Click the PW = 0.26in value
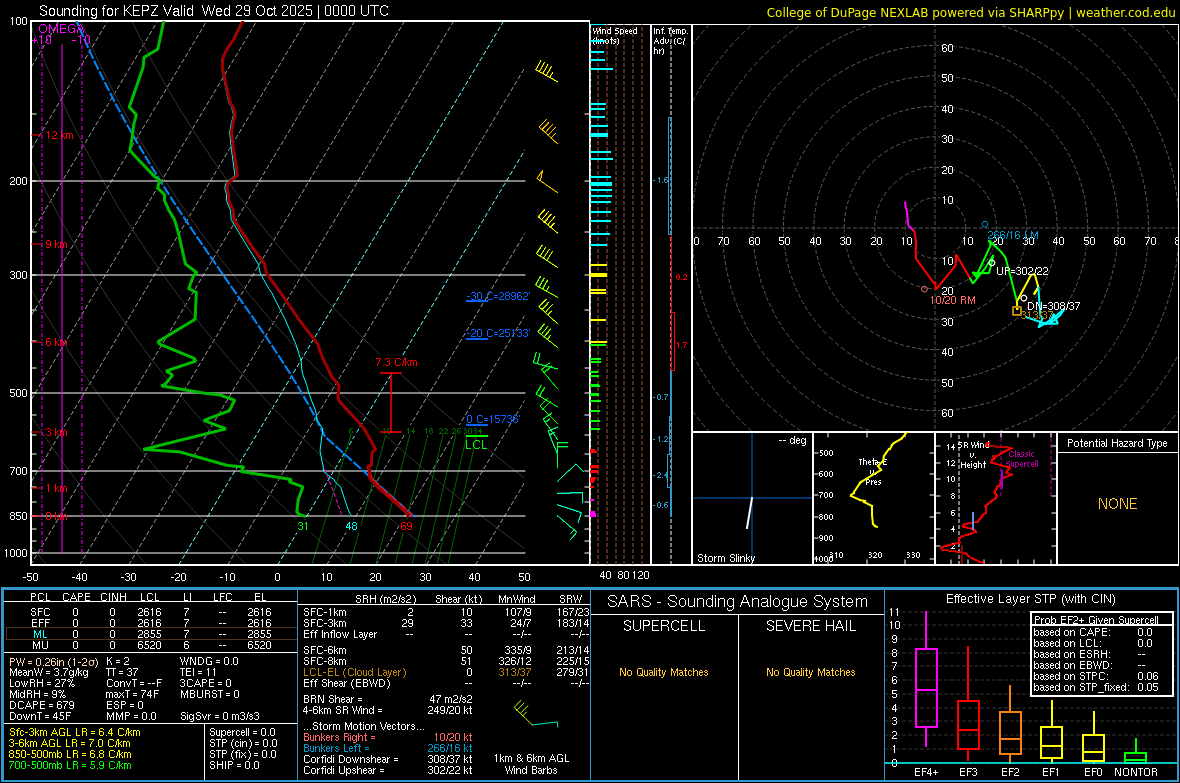The width and height of the screenshot is (1180, 783). 51,661
